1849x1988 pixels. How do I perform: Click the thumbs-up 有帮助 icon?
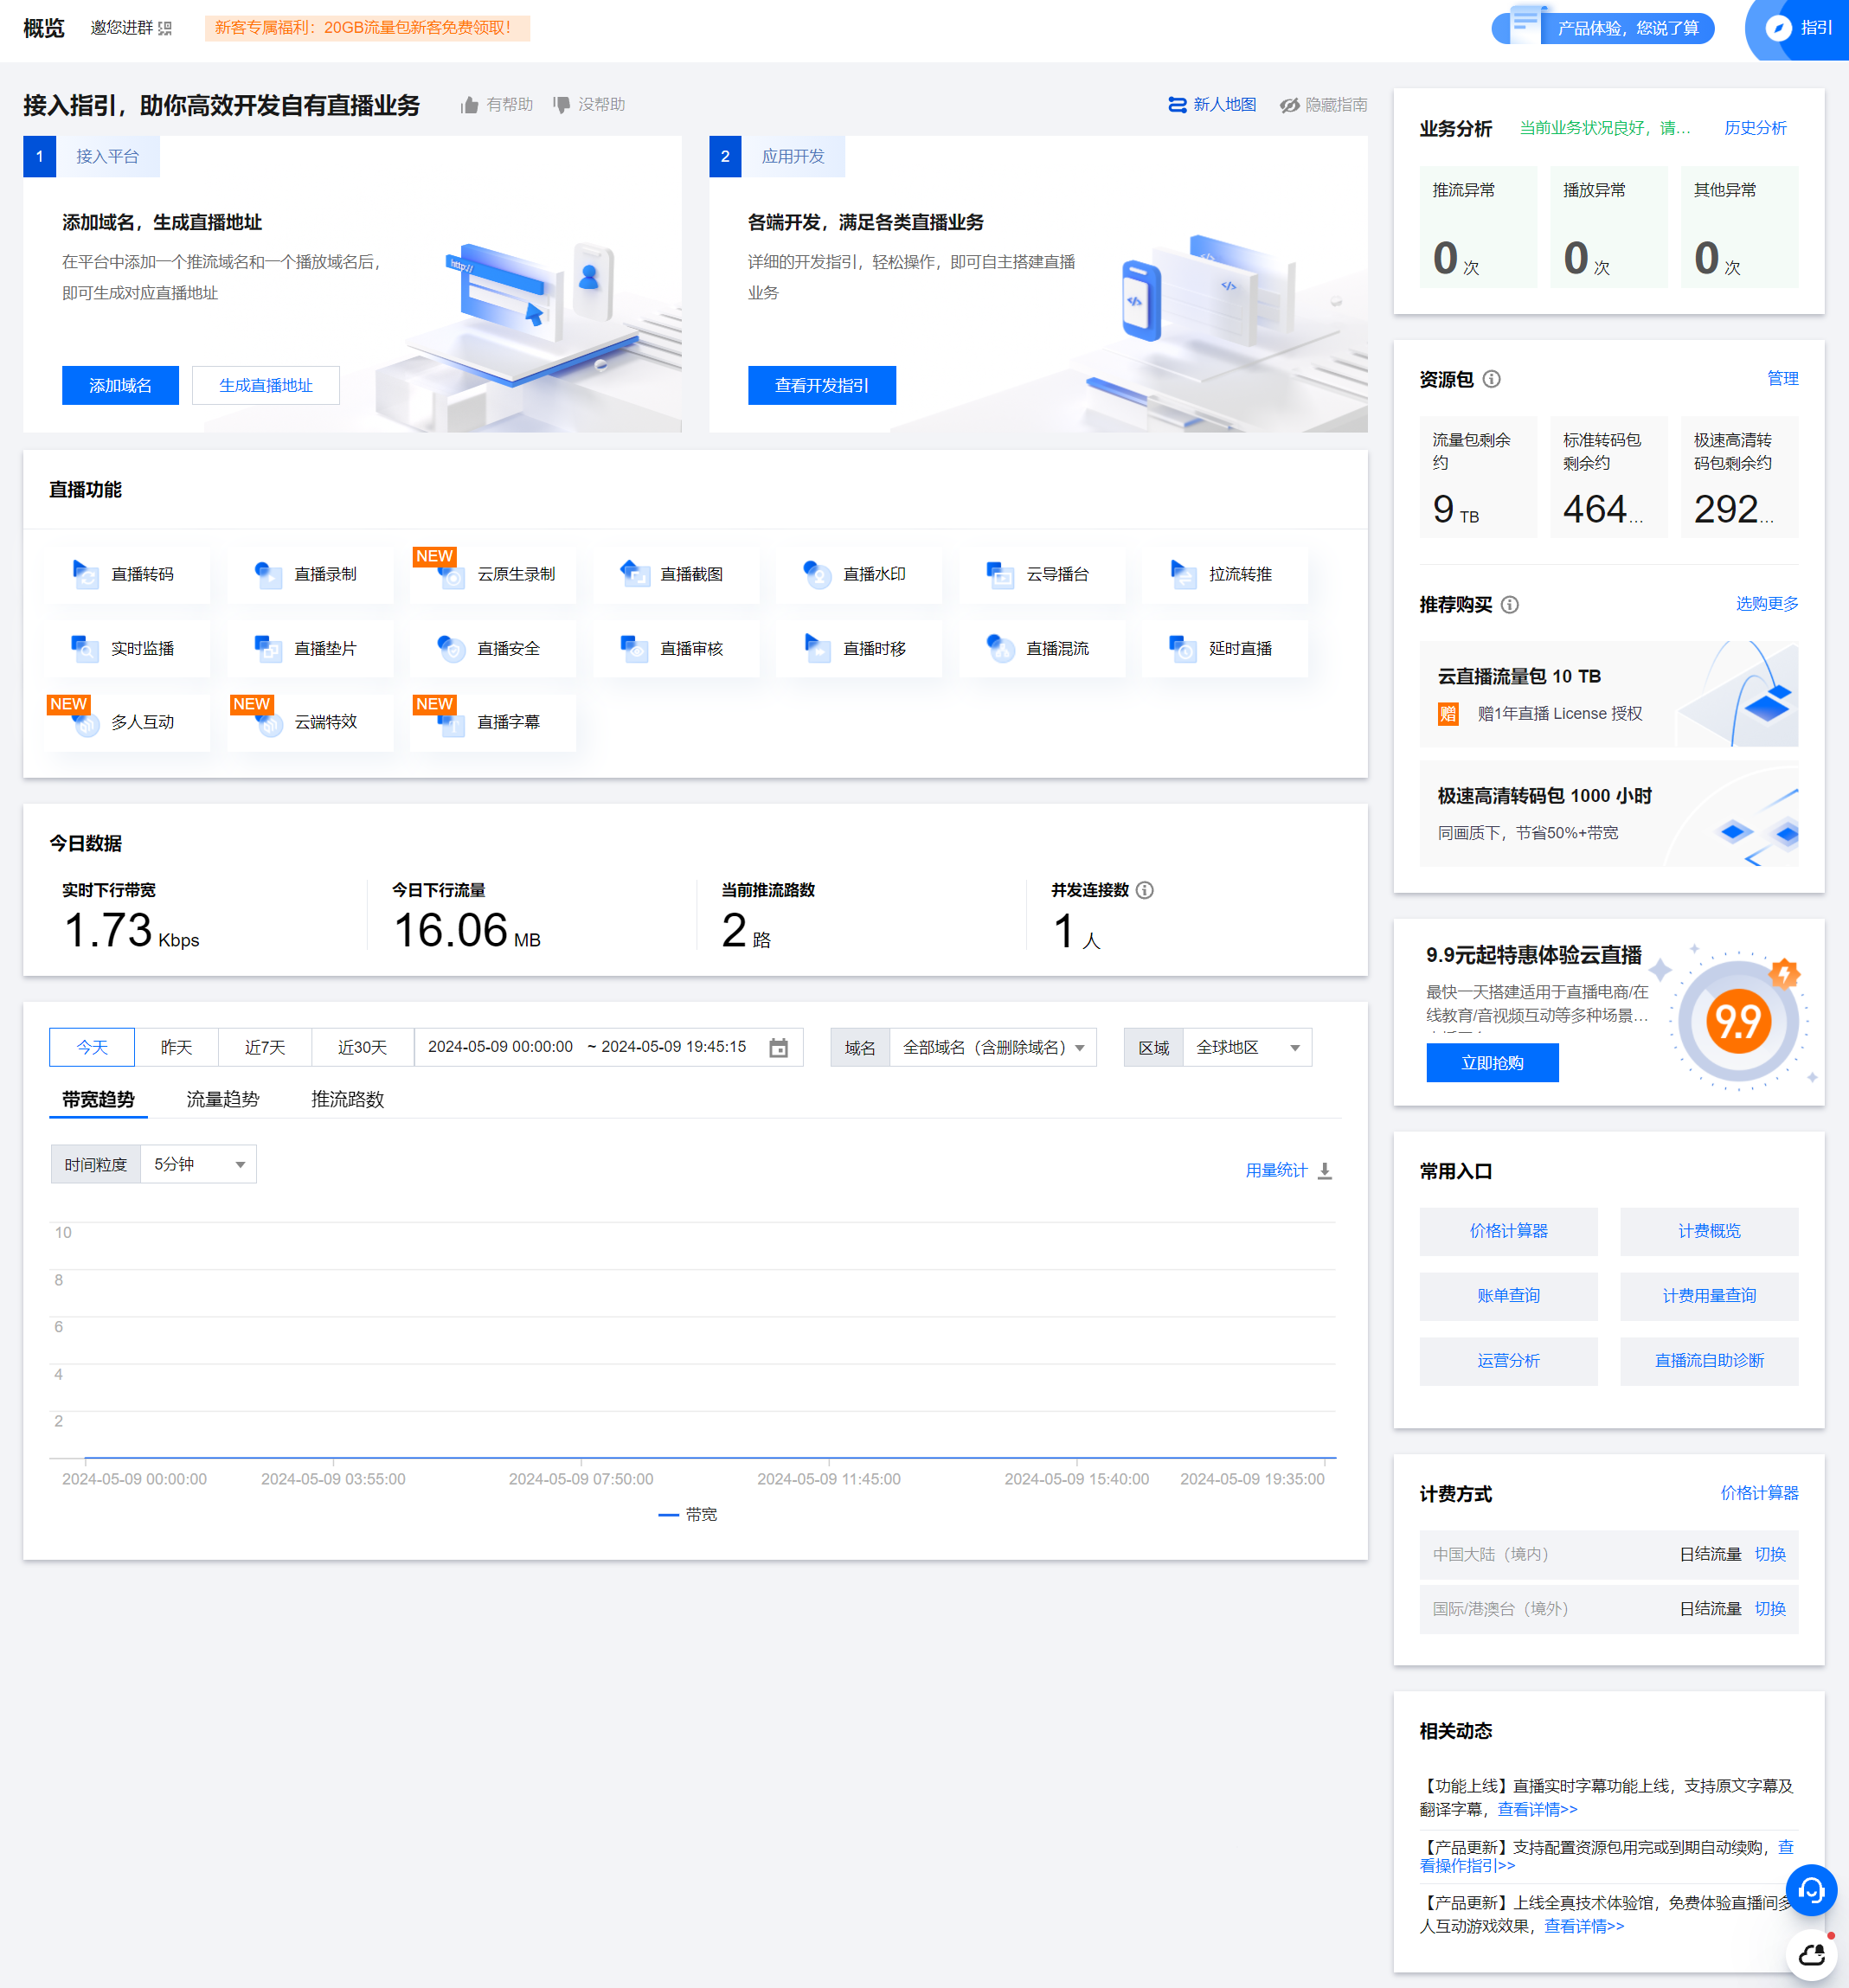tap(469, 105)
